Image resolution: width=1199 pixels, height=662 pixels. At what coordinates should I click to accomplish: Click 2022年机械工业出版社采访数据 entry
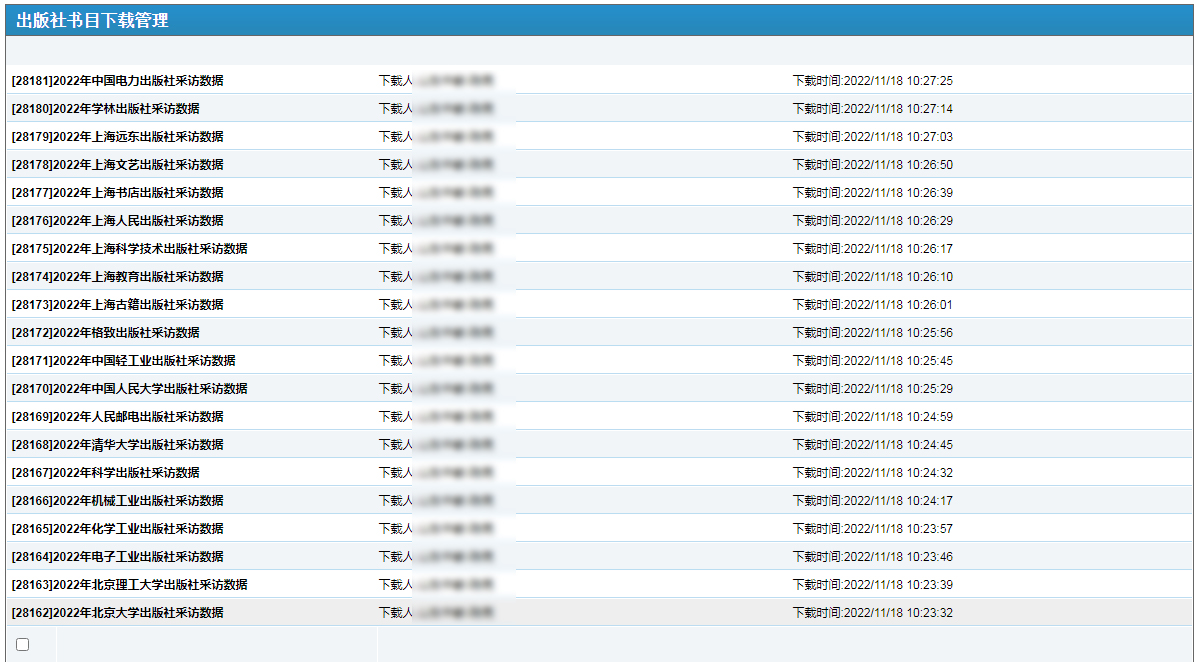[x=117, y=501]
